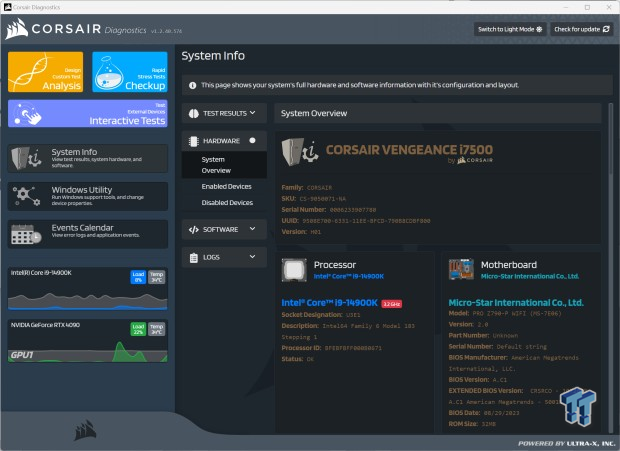This screenshot has height=451, width=620.
Task: Open the Analysis custom test tile
Action: [45, 72]
